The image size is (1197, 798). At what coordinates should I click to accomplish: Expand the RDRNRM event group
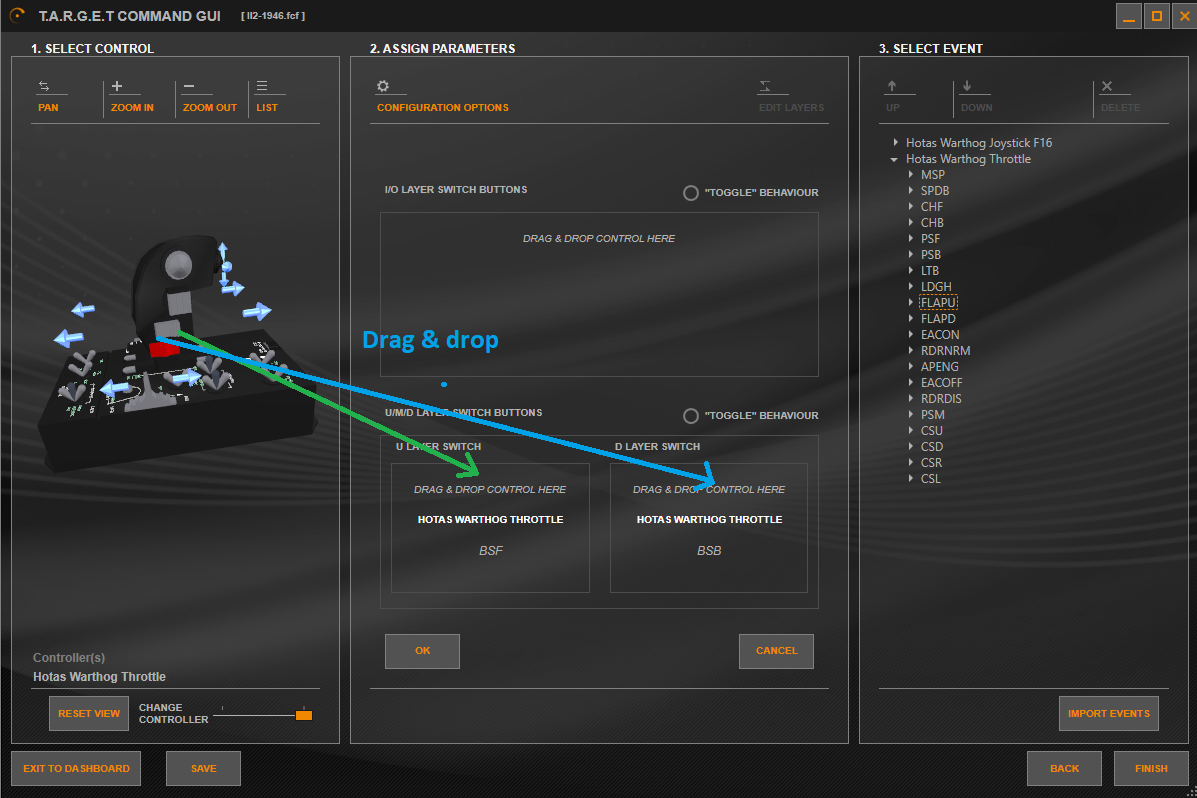pyautogui.click(x=911, y=351)
